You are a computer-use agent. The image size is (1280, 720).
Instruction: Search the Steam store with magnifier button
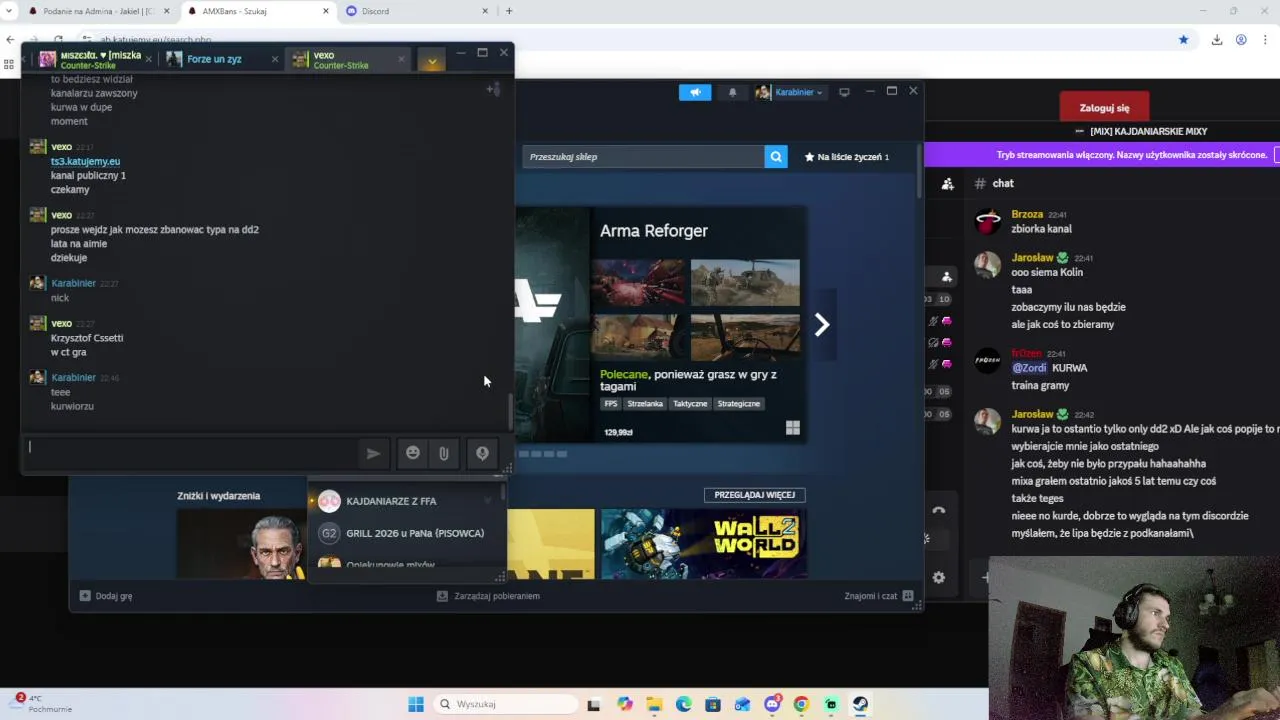pos(776,157)
